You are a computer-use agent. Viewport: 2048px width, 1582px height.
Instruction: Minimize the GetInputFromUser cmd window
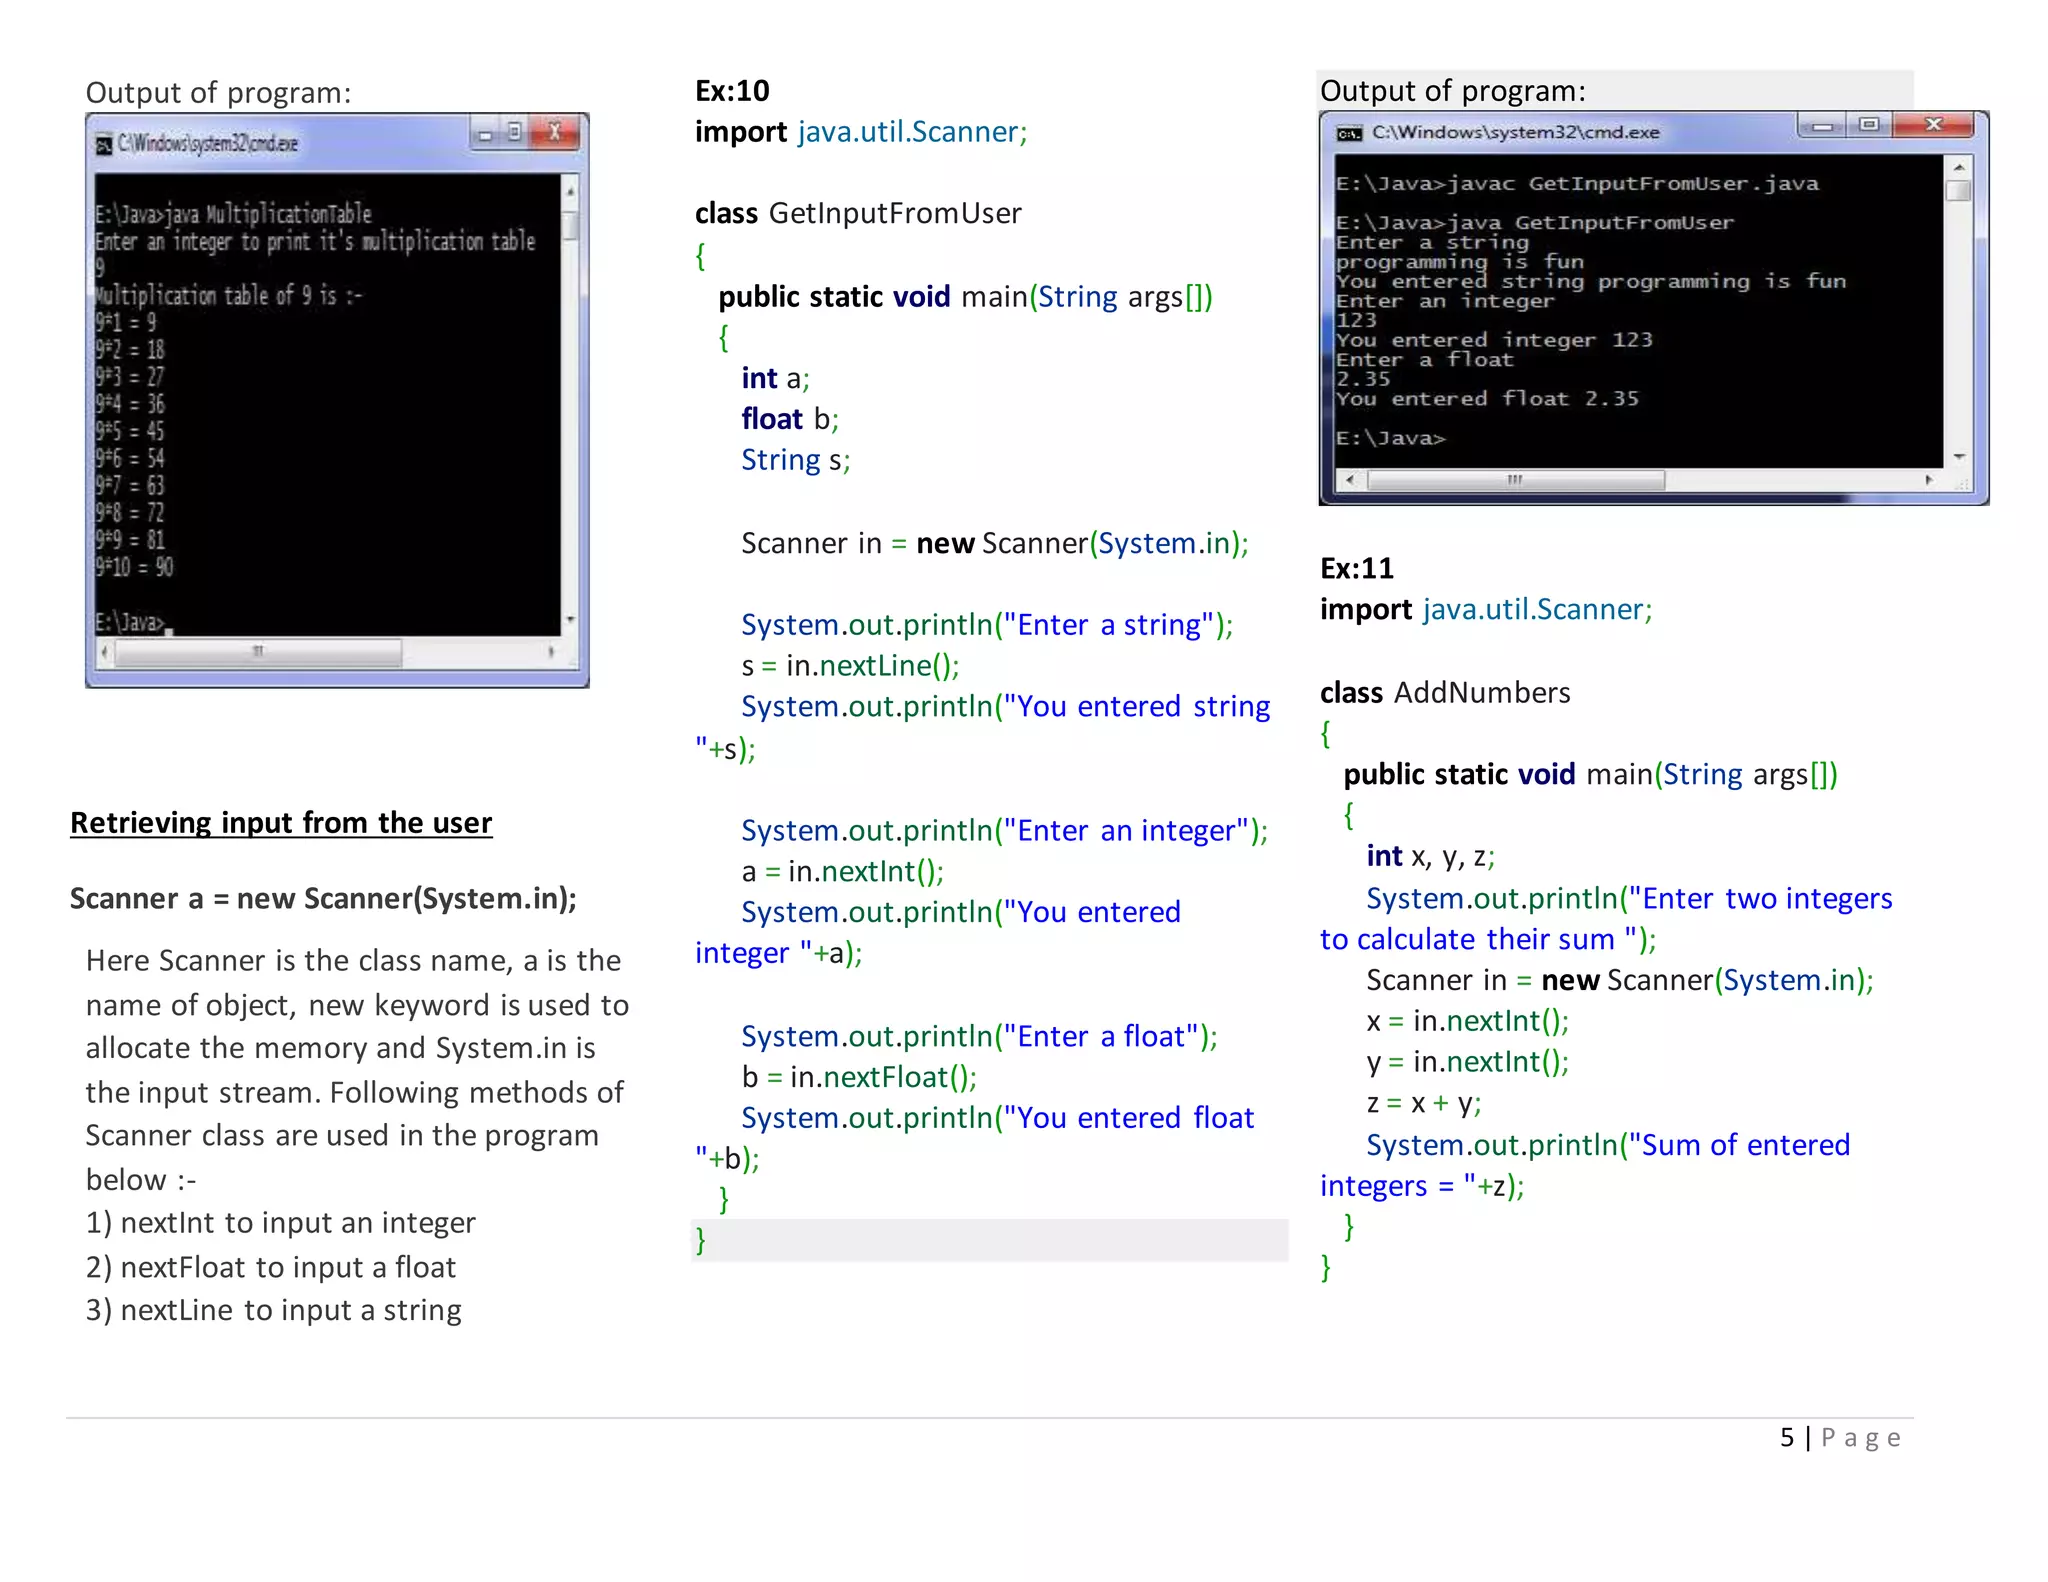(x=1822, y=125)
